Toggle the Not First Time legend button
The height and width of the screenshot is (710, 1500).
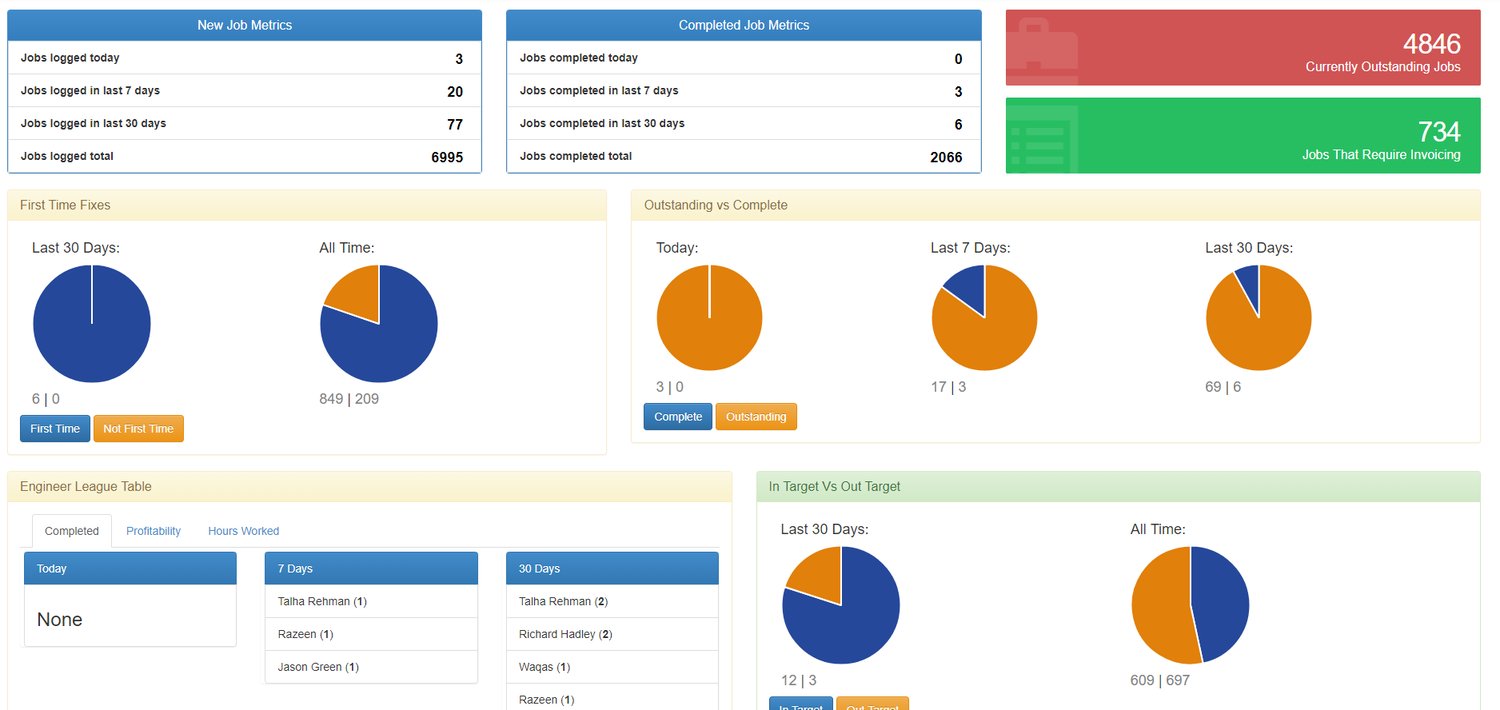click(138, 428)
